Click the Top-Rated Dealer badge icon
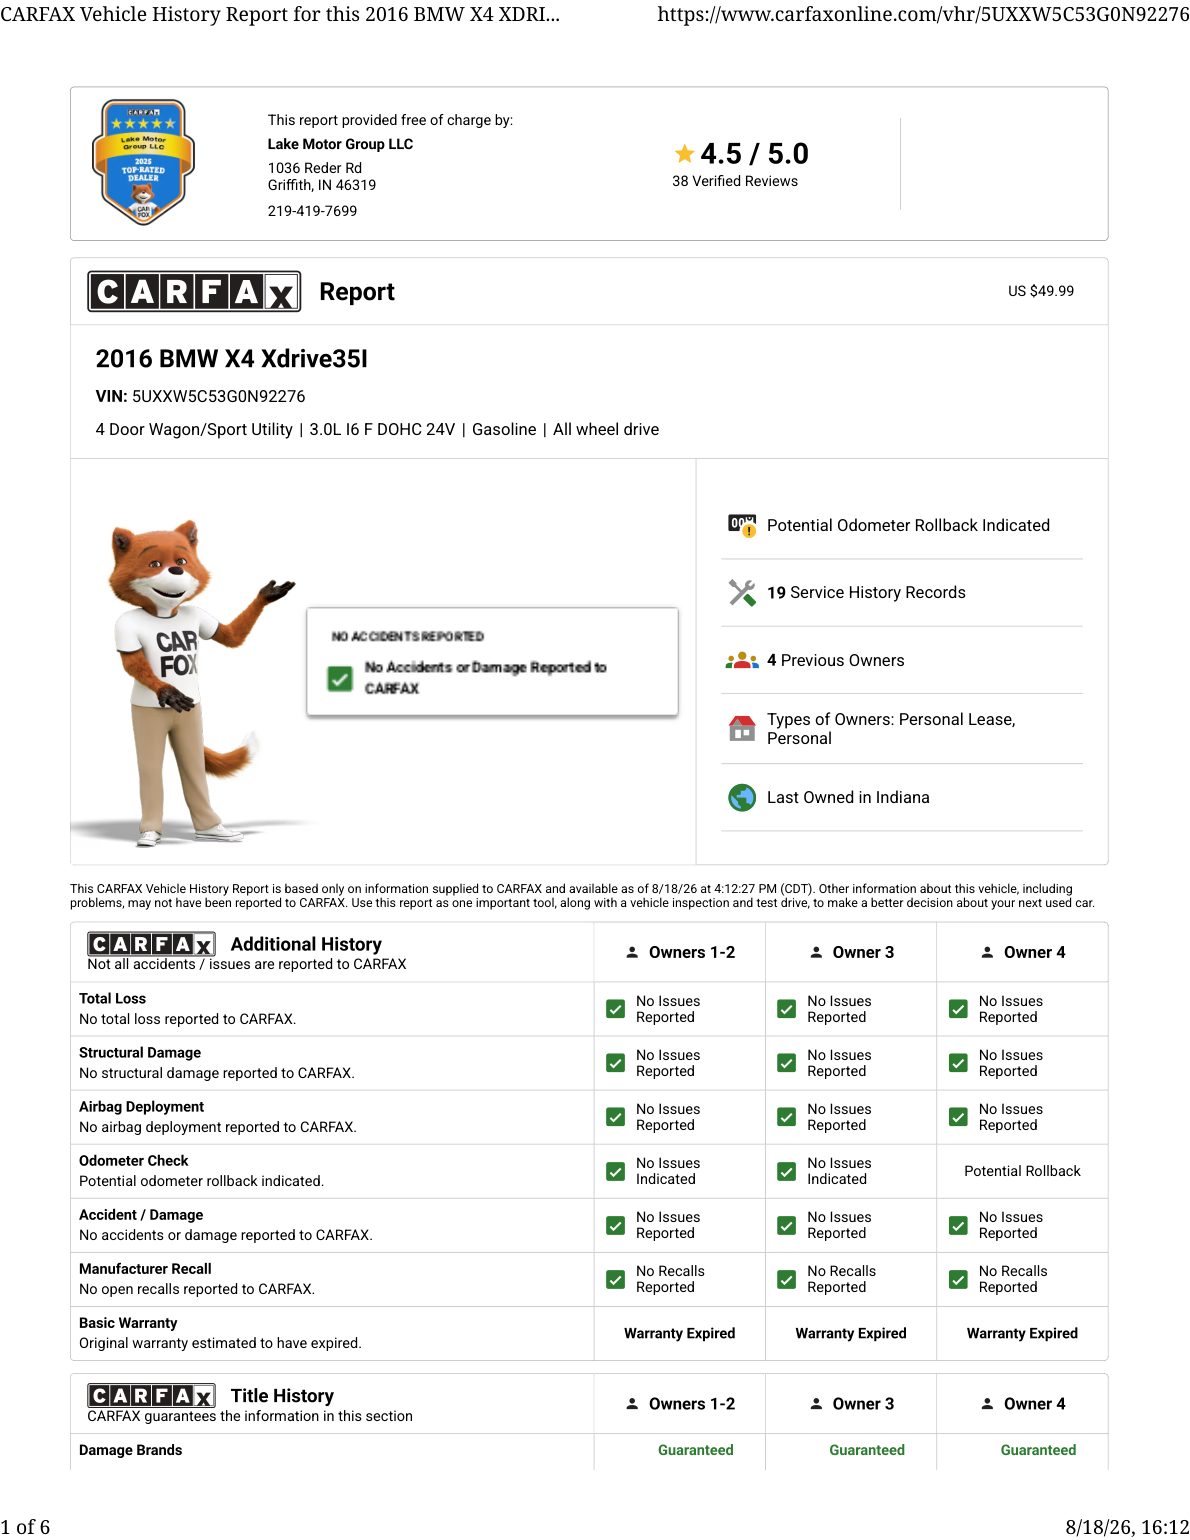1190x1540 pixels. click(143, 162)
